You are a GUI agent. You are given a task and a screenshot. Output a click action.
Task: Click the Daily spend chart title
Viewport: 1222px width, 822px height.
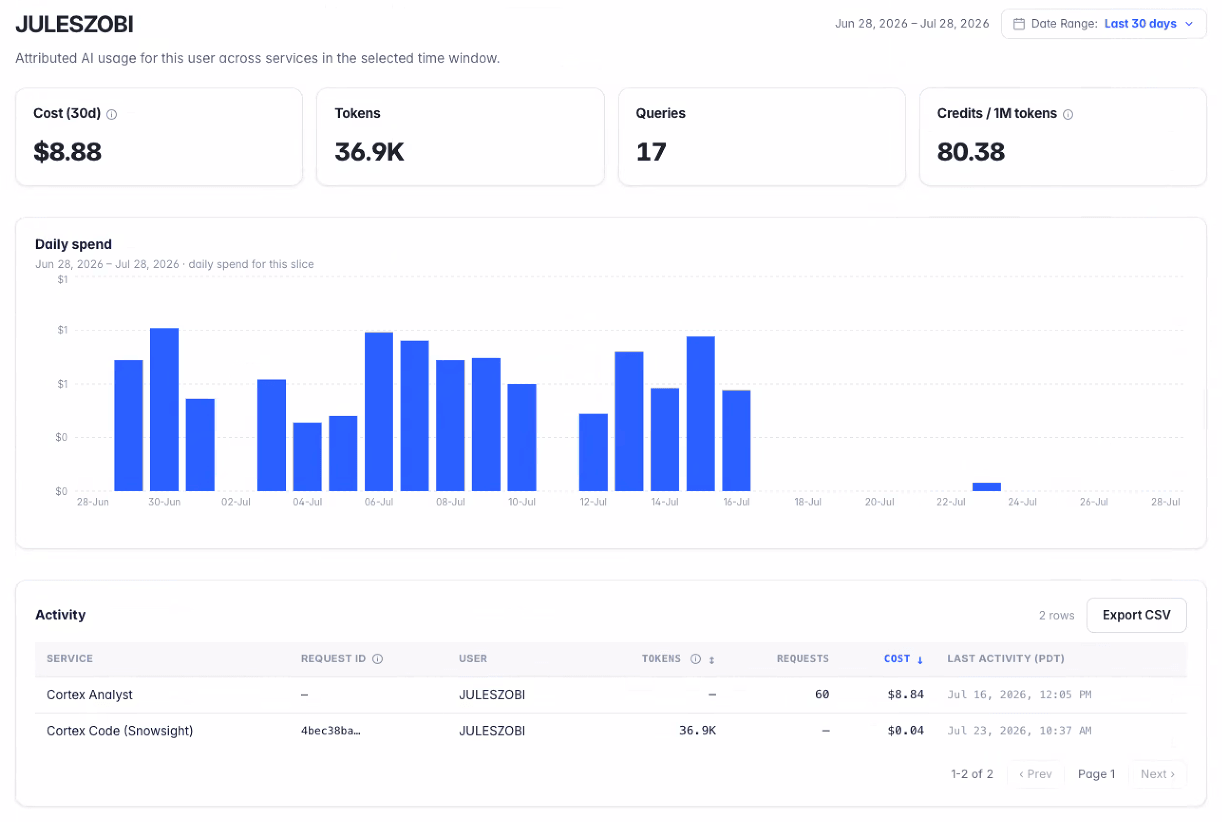73,244
